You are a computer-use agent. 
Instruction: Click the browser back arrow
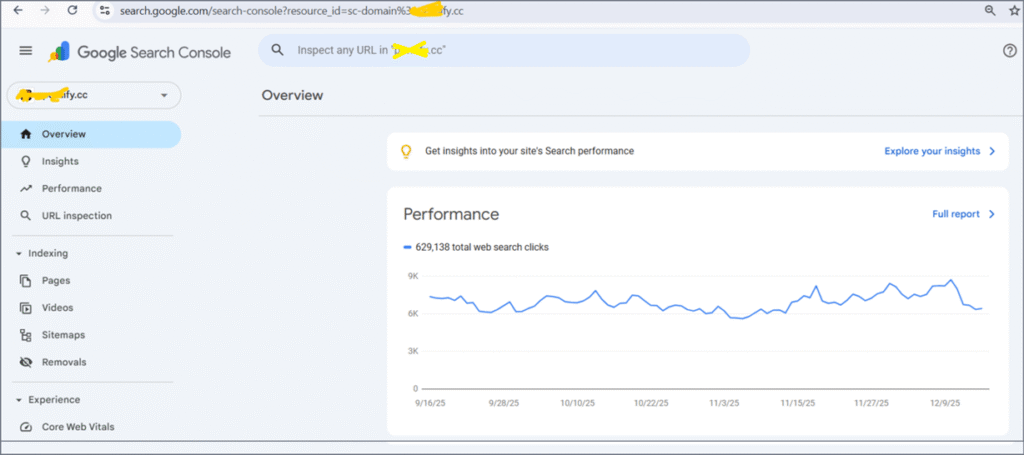(x=16, y=10)
